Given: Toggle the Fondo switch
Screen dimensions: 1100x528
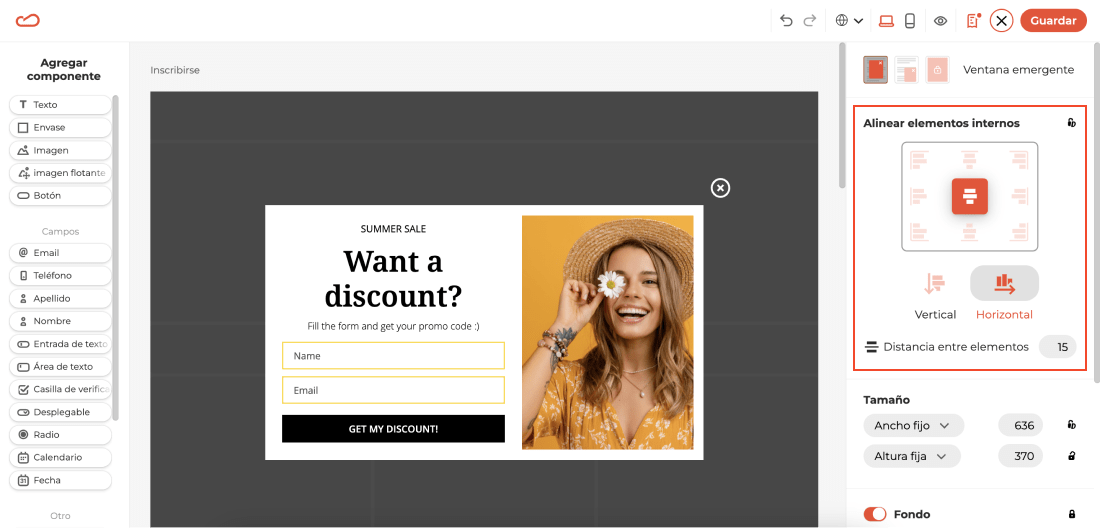Looking at the screenshot, I should point(875,514).
